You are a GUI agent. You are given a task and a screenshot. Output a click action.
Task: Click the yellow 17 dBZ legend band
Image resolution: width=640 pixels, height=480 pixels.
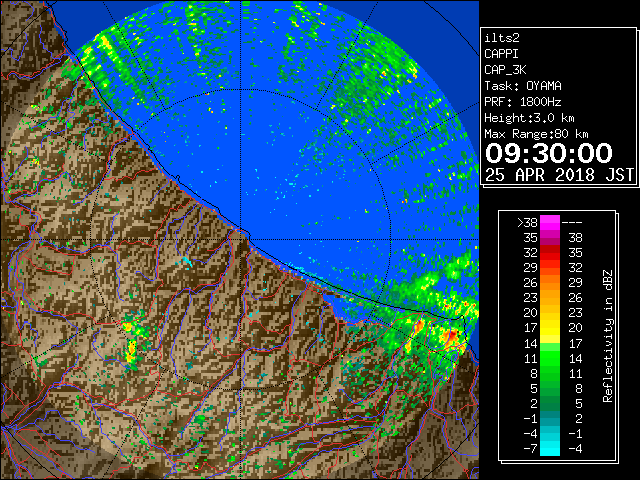click(x=550, y=328)
